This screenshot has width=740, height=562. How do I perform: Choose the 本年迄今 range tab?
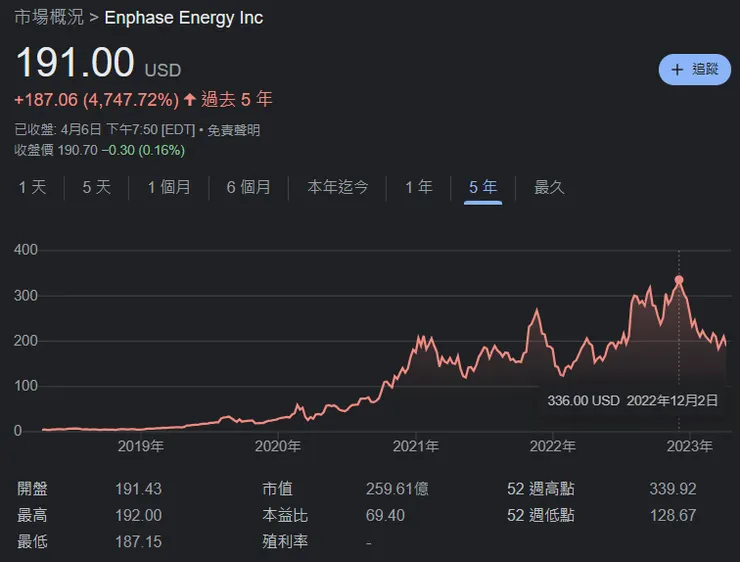337,187
